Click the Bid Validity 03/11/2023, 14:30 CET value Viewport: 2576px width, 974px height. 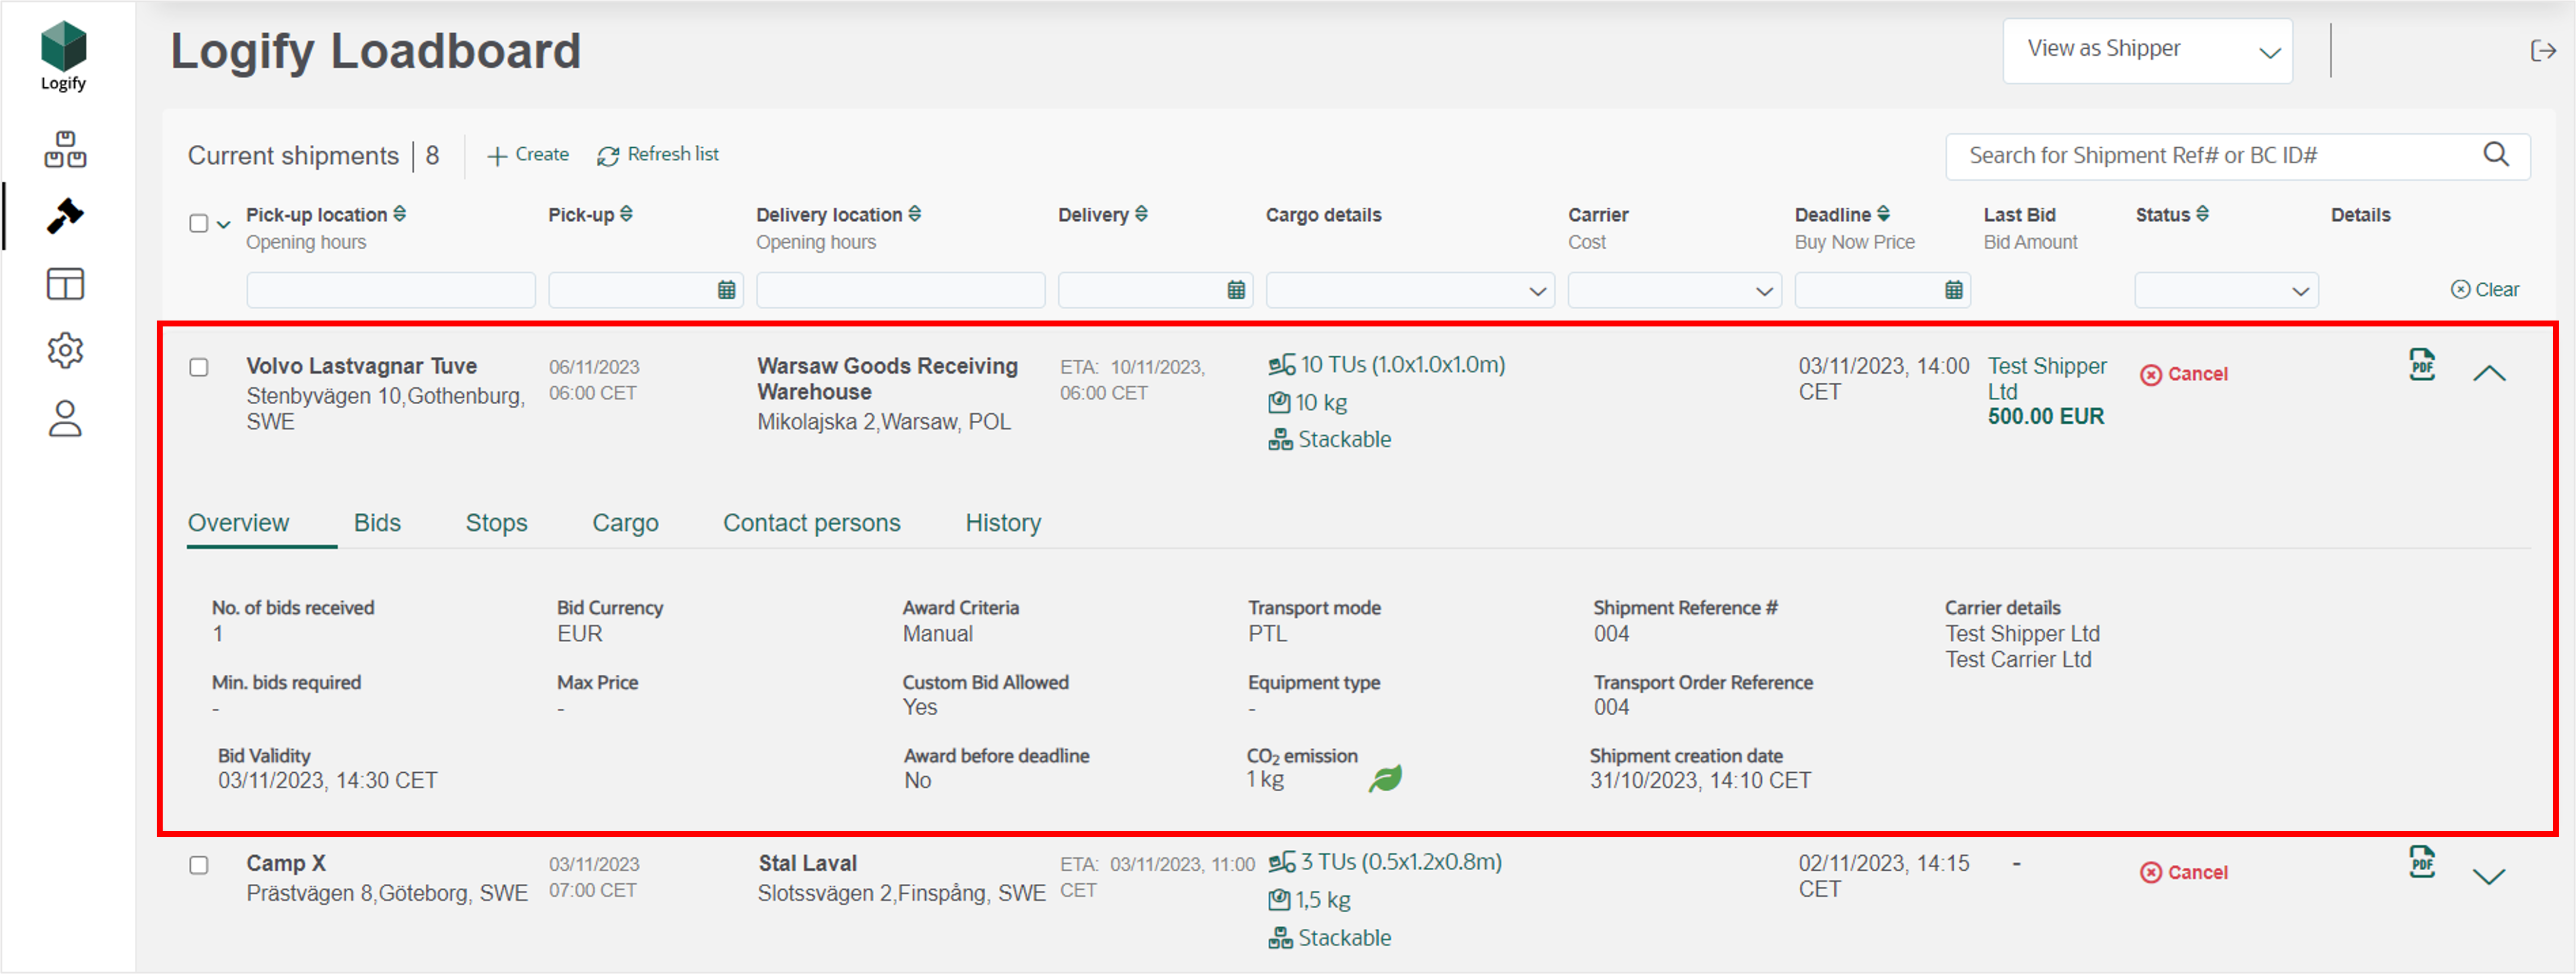pos(327,781)
